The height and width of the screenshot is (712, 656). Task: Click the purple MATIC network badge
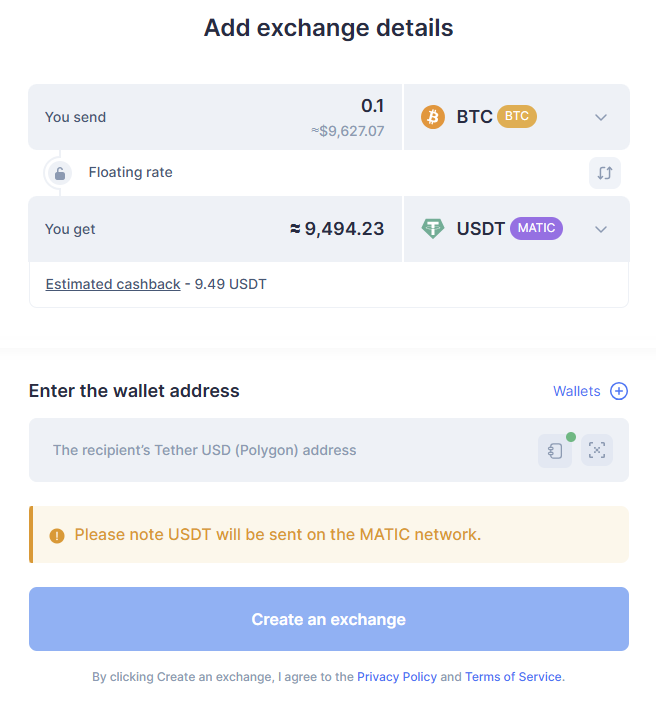click(x=536, y=229)
